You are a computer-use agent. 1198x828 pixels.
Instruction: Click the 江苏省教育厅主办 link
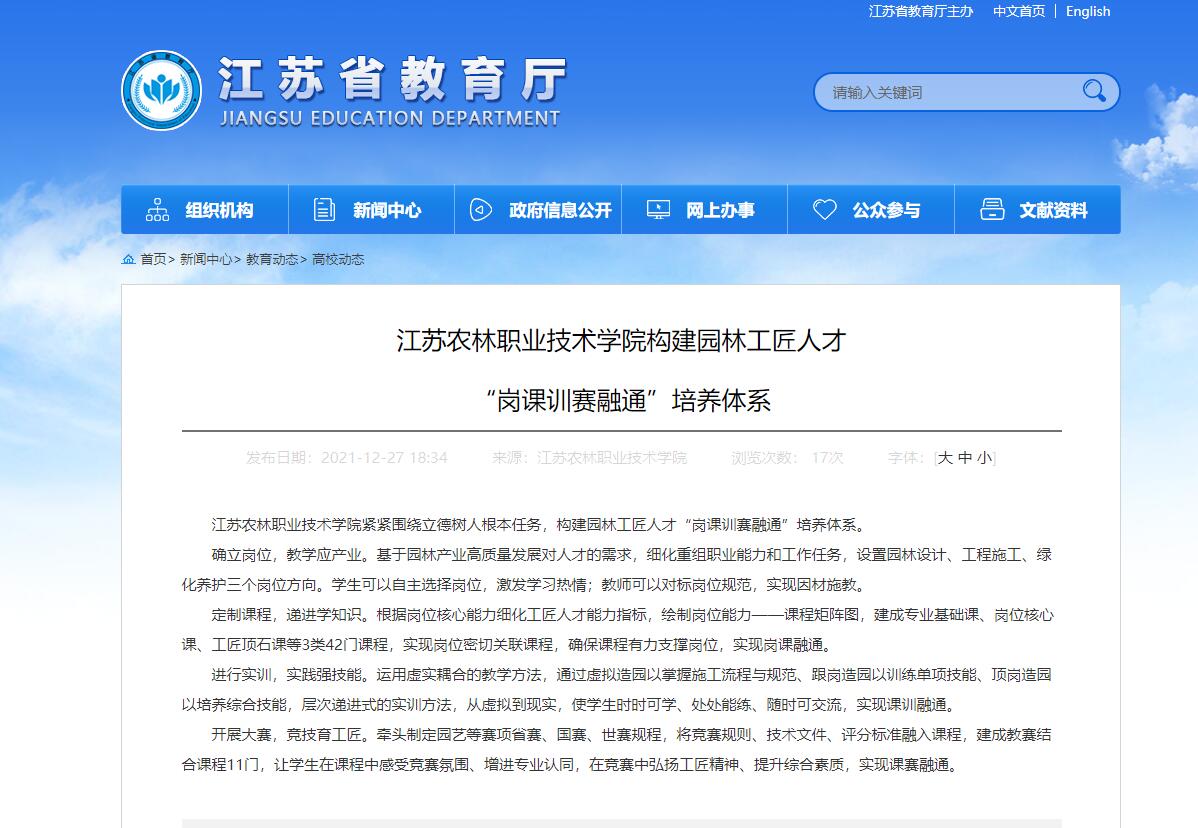click(921, 11)
